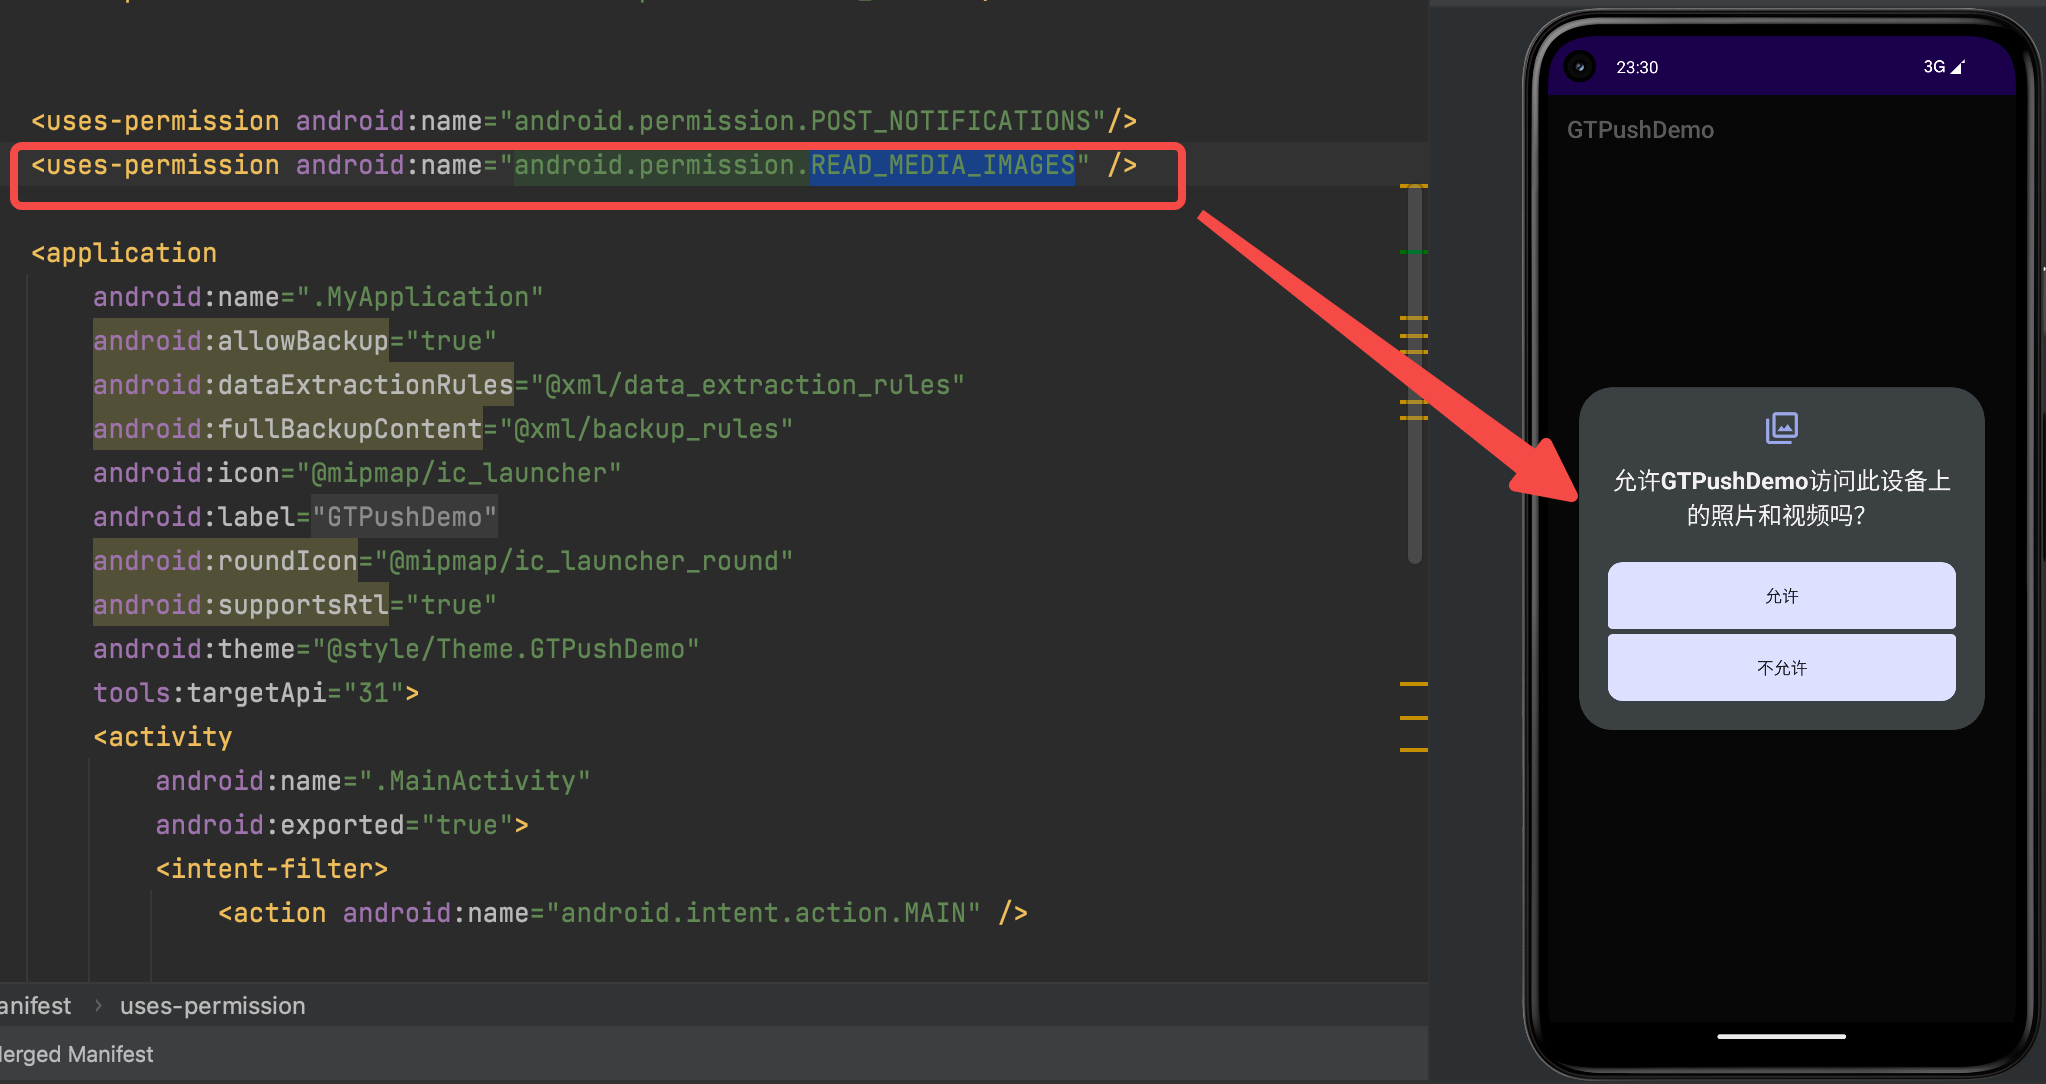Click the android:supportsRtl attribute
This screenshot has width=2046, height=1084.
pos(240,605)
